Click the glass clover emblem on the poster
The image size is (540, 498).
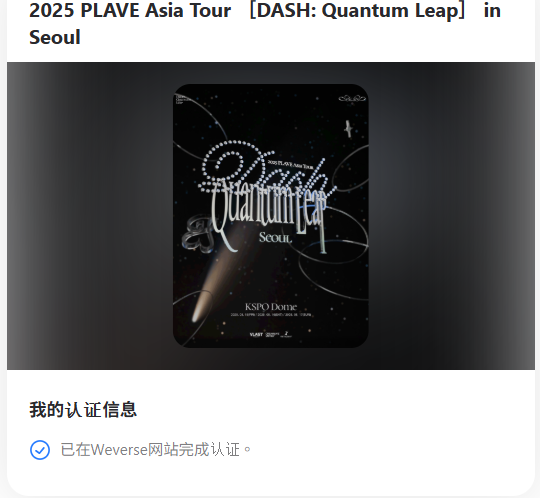[x=197, y=234]
